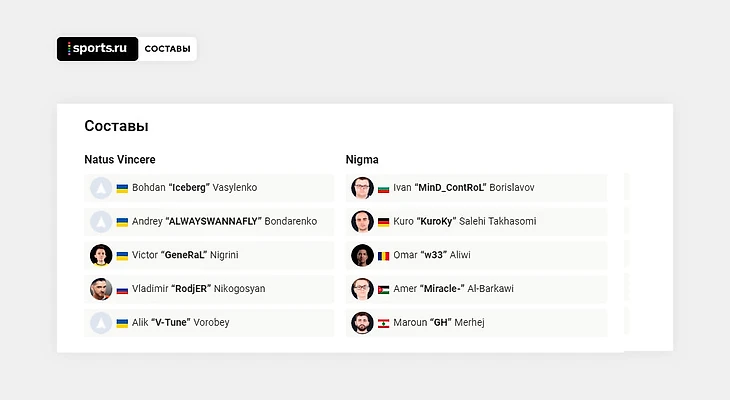
Task: Click V-Tune's placeholder avatar icon
Action: coord(101,323)
